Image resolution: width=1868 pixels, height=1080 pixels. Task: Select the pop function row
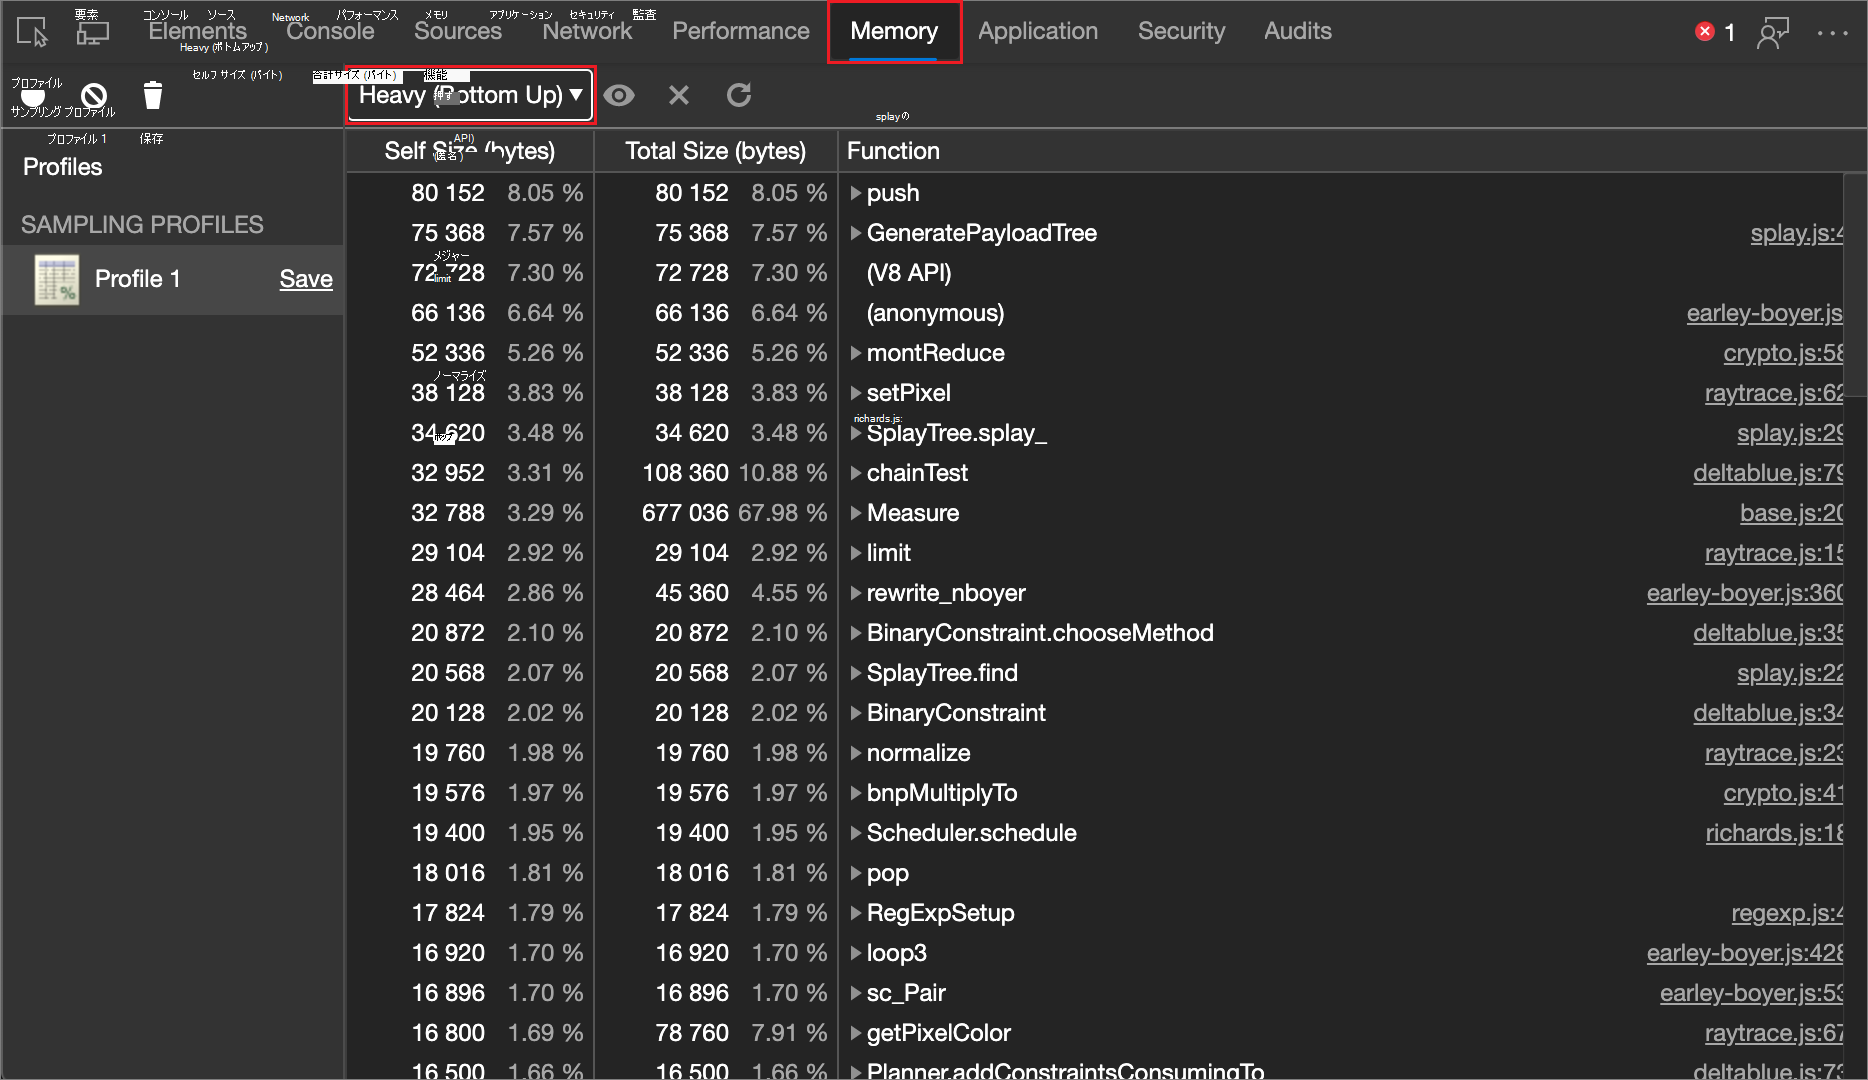(x=1095, y=873)
